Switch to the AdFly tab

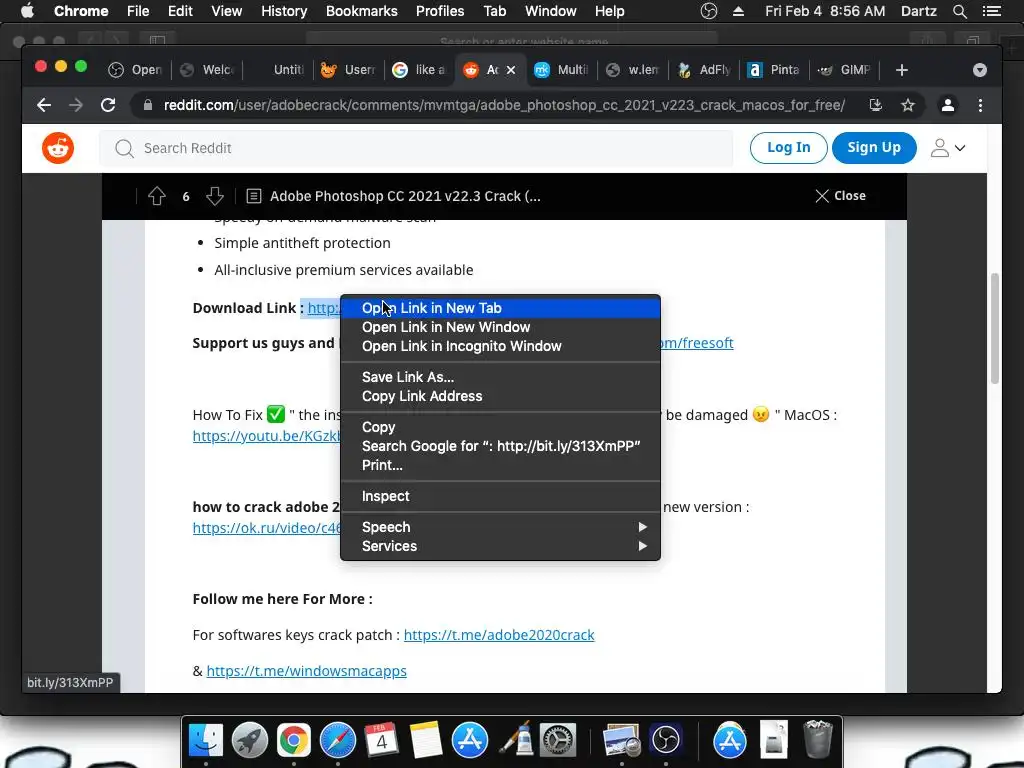pyautogui.click(x=704, y=70)
